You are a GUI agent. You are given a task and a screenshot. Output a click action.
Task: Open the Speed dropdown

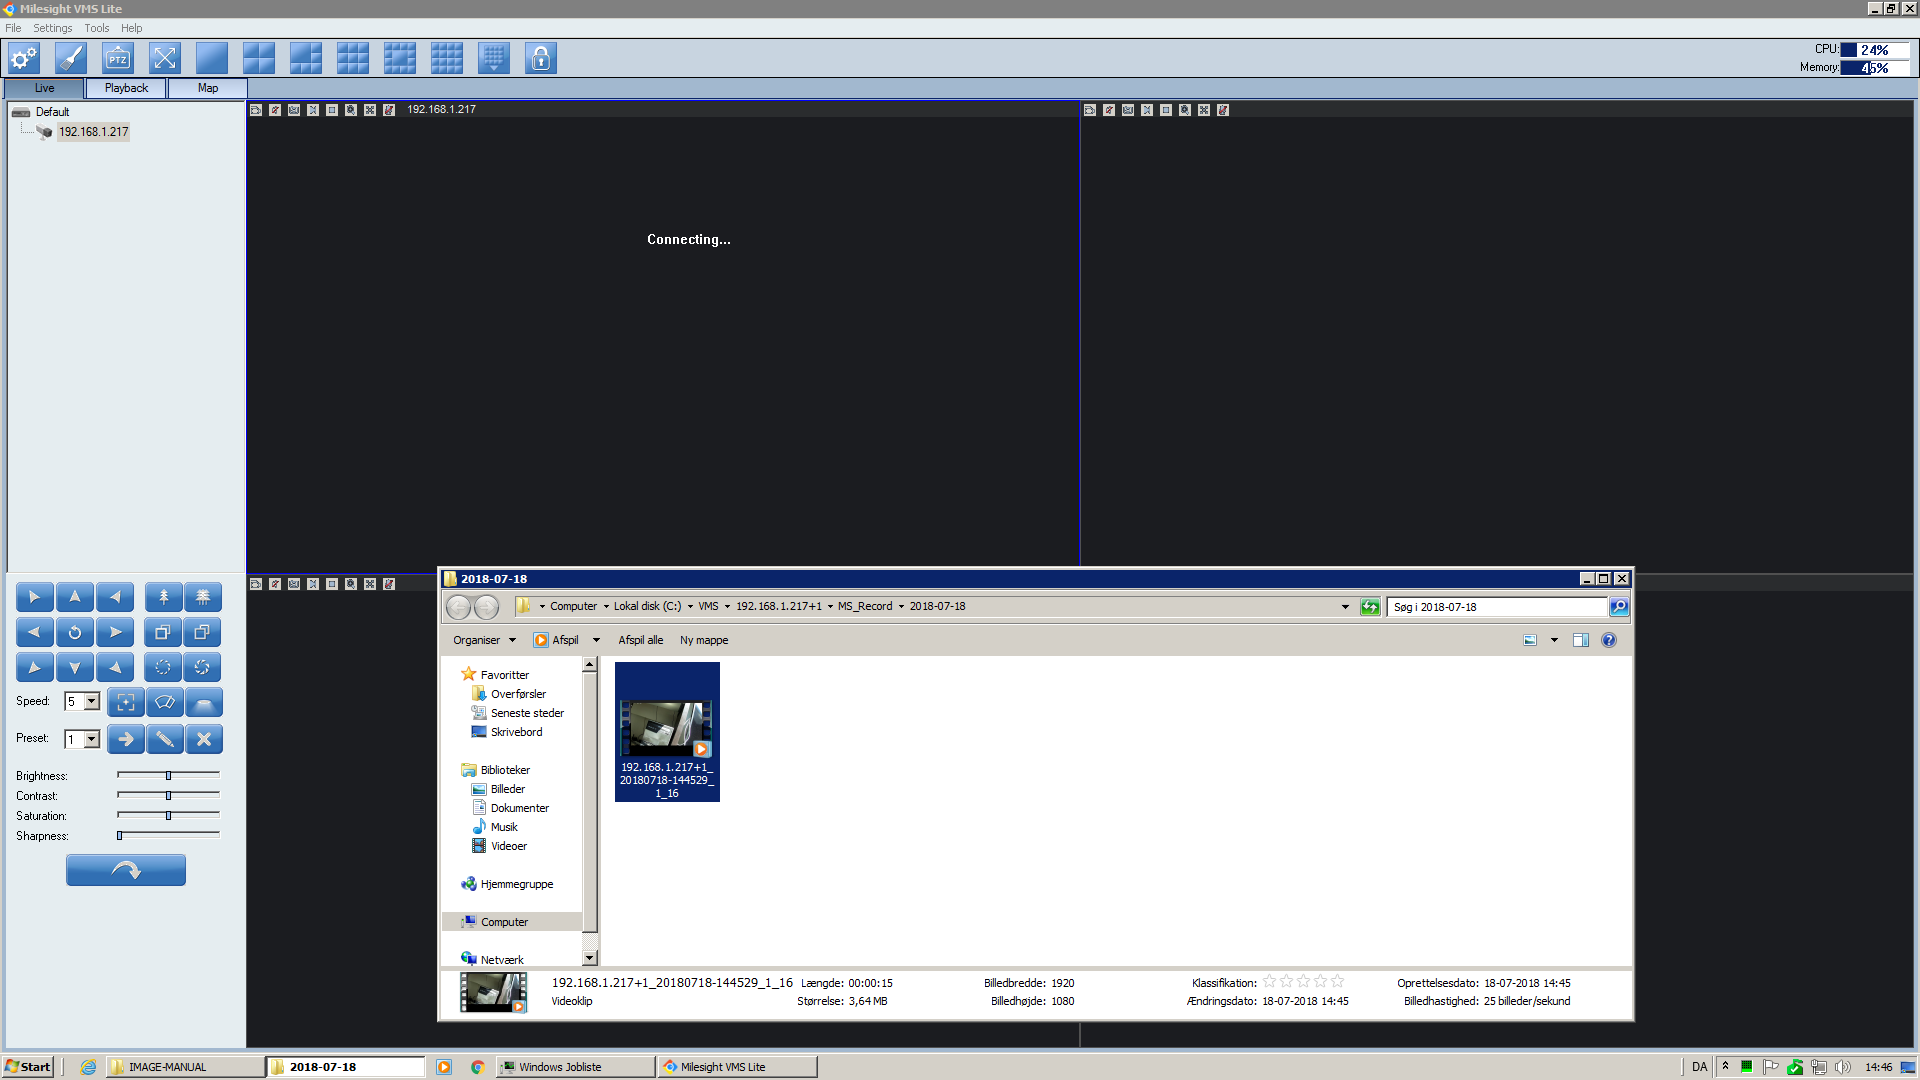tap(92, 702)
